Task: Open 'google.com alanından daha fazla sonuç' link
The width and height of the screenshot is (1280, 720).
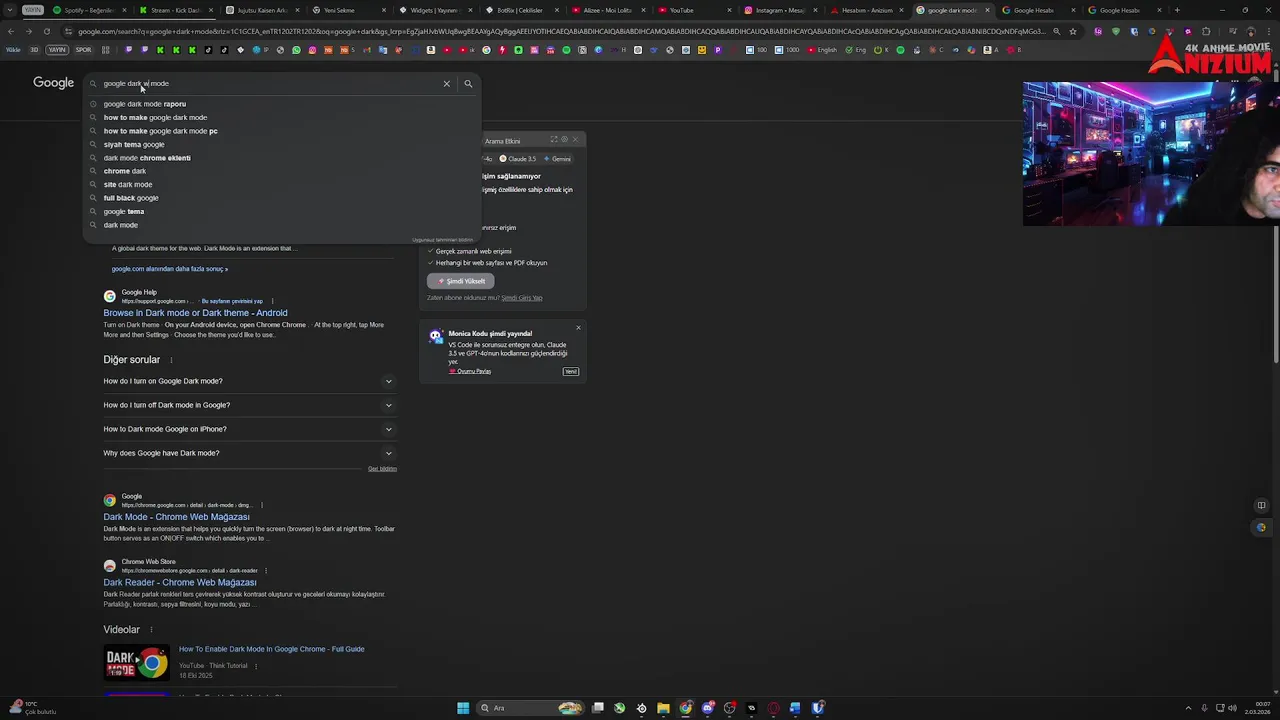Action: tap(170, 269)
